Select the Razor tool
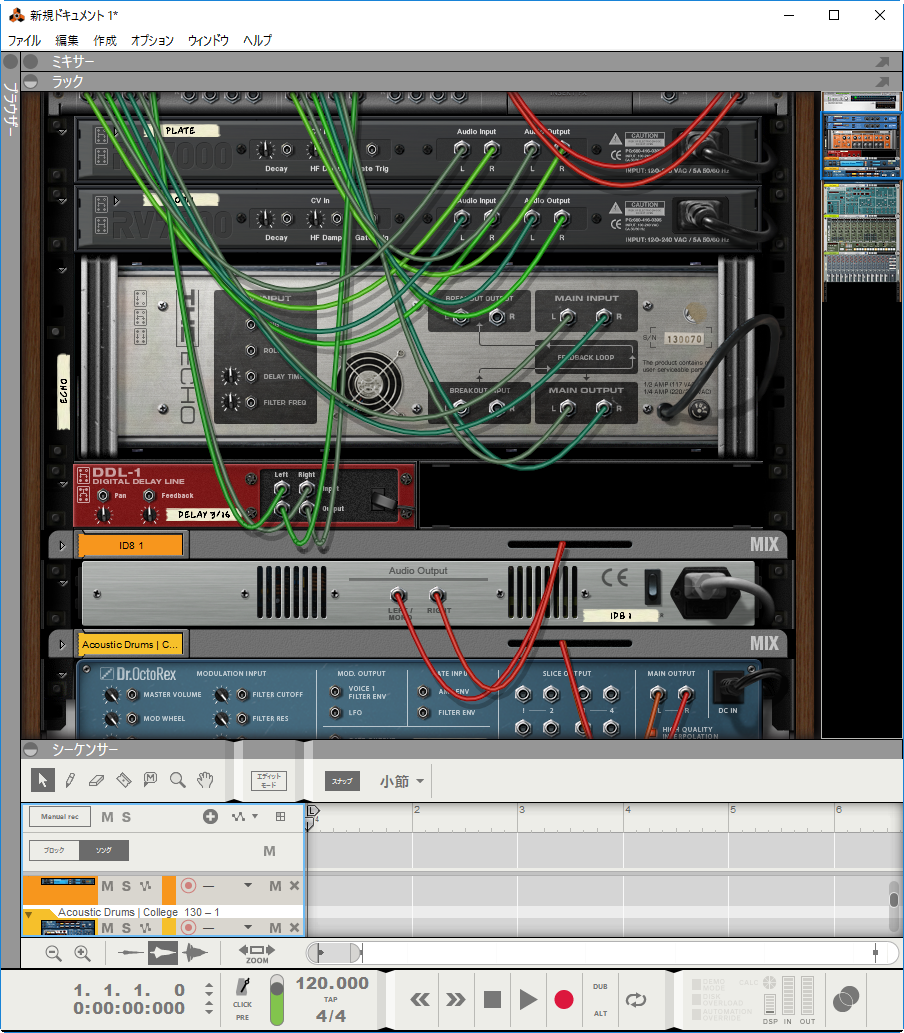Screen dimensions: 904x1033 [123, 781]
